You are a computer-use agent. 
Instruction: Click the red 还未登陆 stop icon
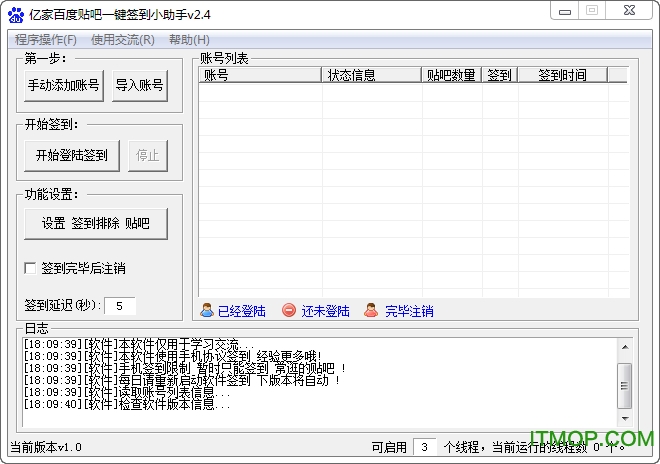(289, 310)
